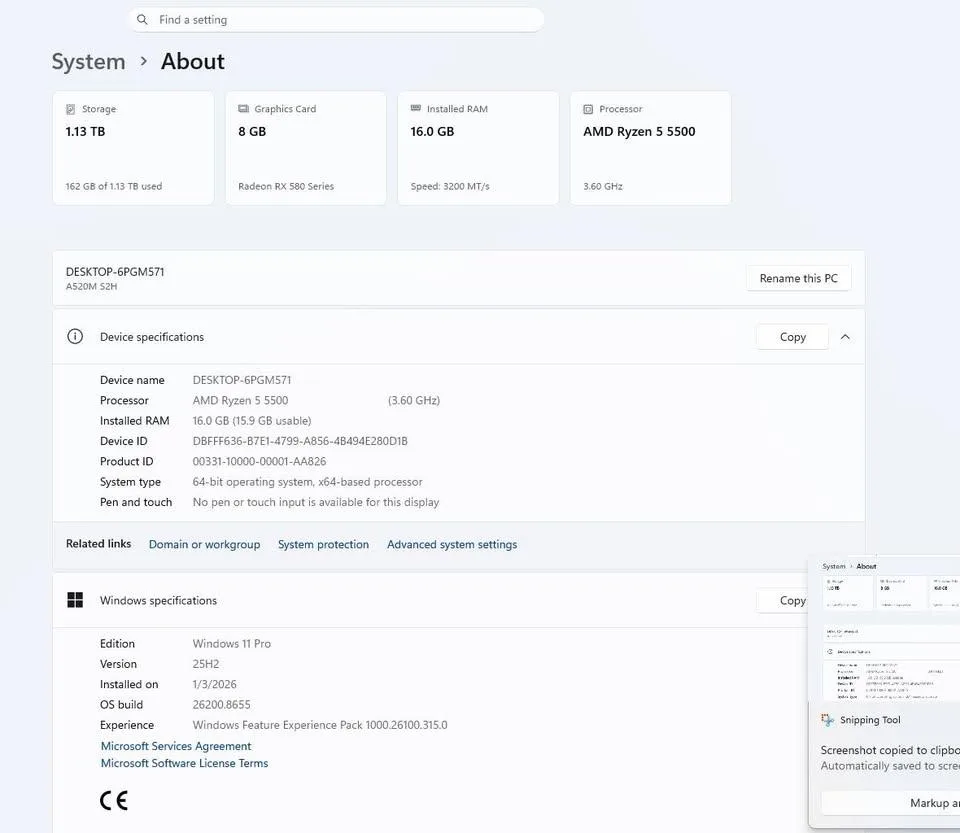Open the Installed RAM 16.0 GB card

click(x=478, y=148)
